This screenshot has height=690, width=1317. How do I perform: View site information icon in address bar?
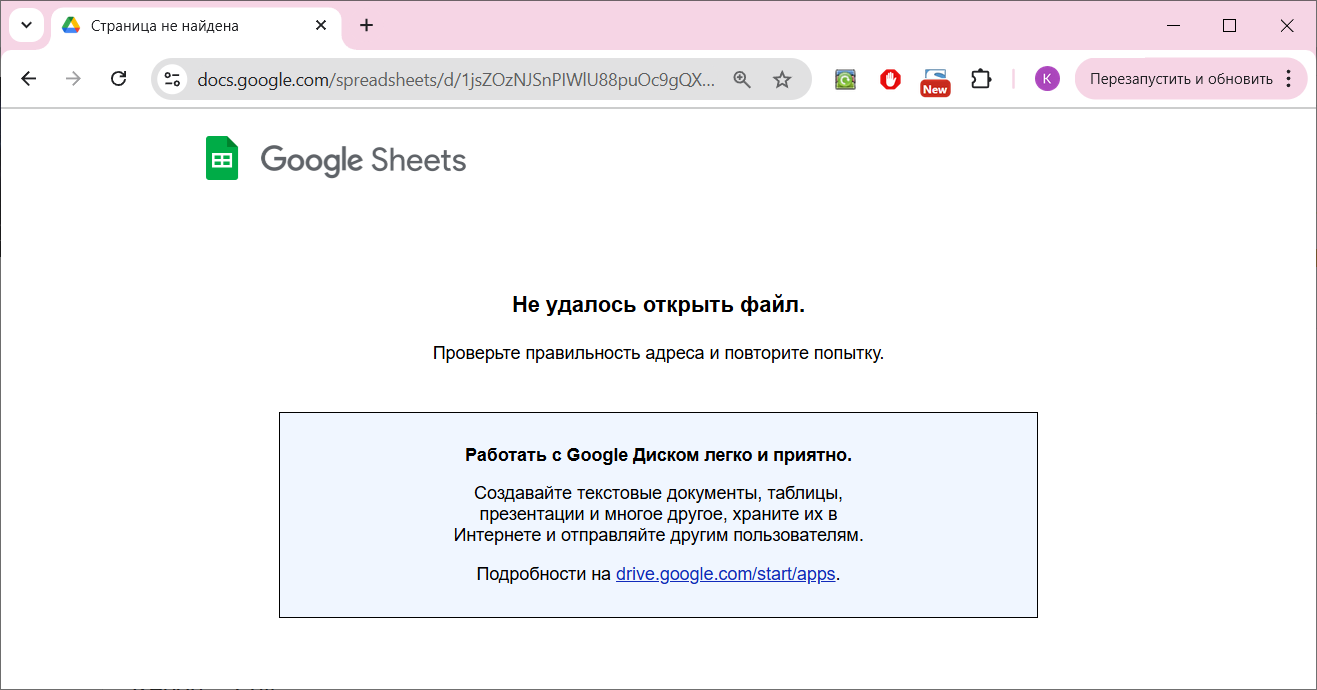pyautogui.click(x=172, y=79)
